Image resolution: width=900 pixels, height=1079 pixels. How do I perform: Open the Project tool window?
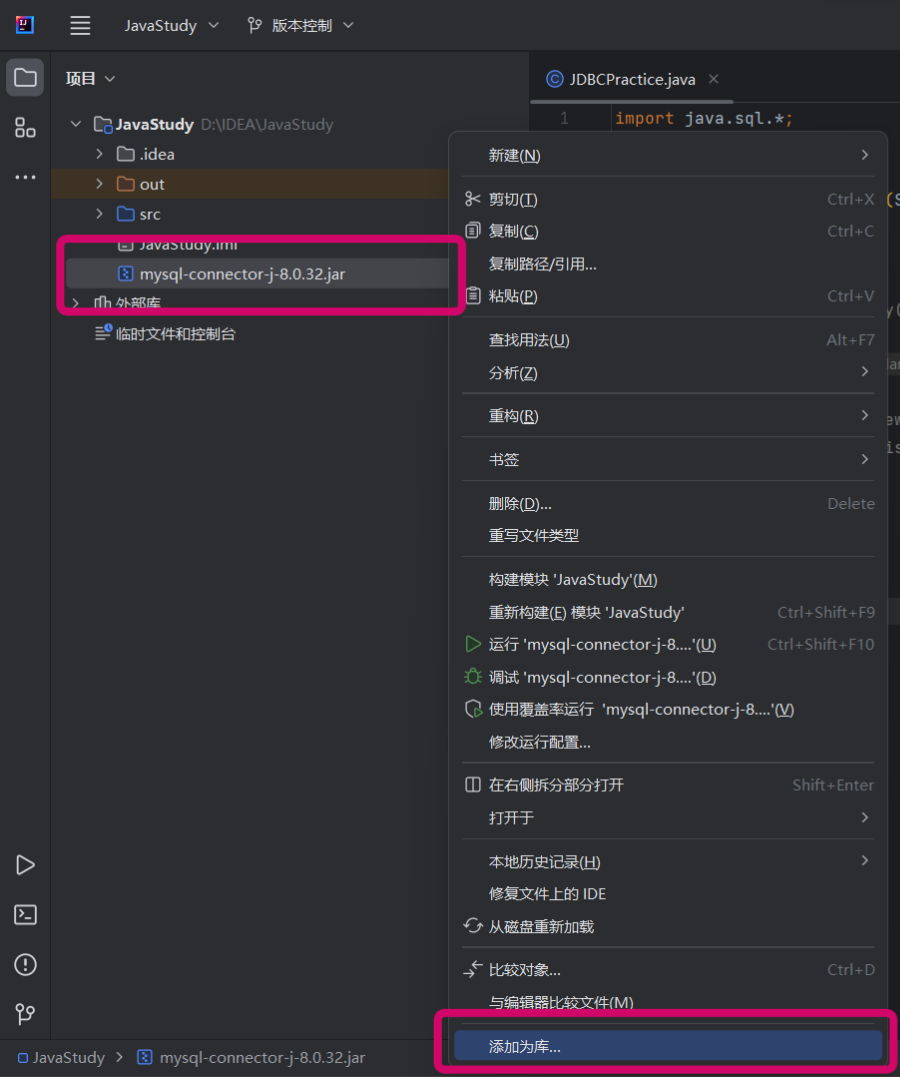[24, 77]
